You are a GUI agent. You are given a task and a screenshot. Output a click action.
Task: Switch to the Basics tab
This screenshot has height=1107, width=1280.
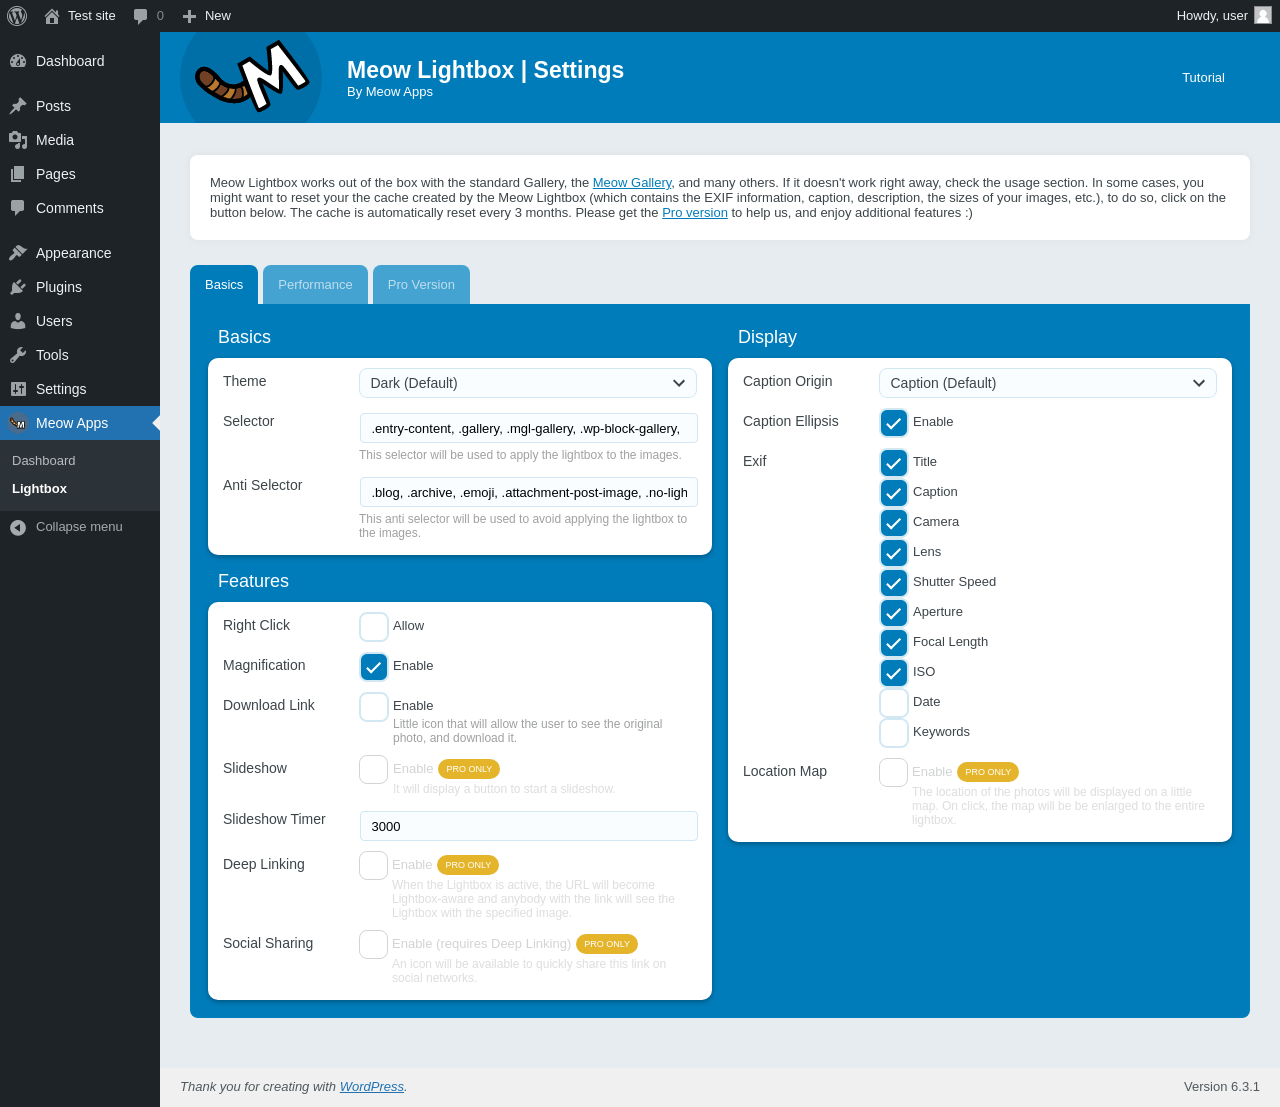pyautogui.click(x=224, y=285)
